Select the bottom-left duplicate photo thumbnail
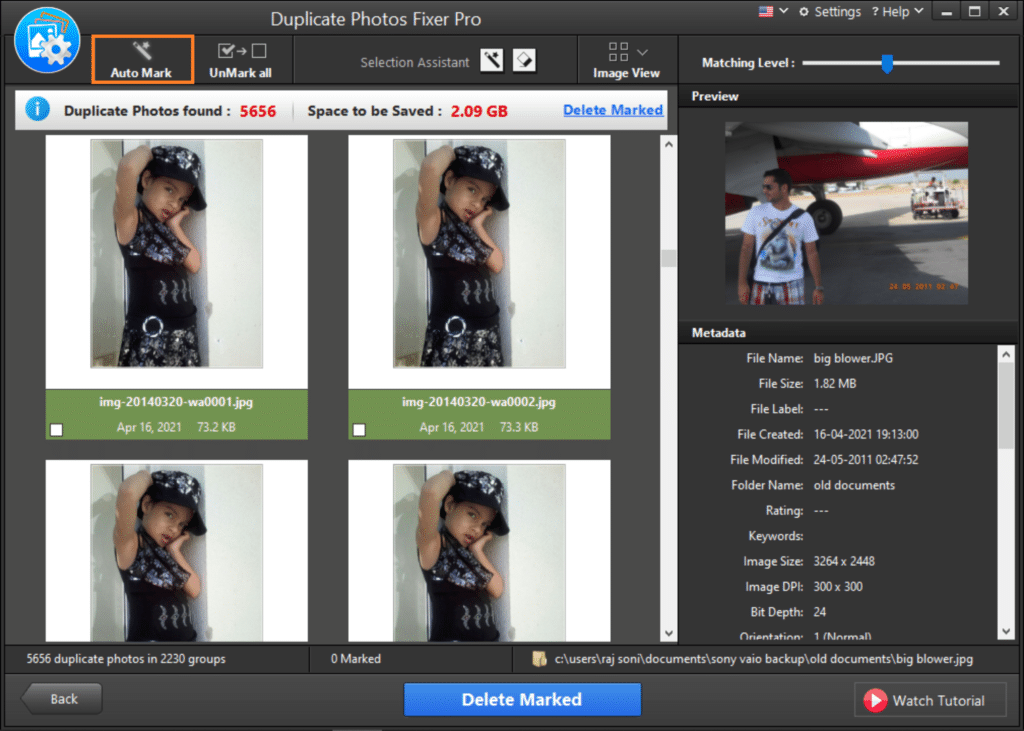The height and width of the screenshot is (731, 1024). pyautogui.click(x=176, y=553)
